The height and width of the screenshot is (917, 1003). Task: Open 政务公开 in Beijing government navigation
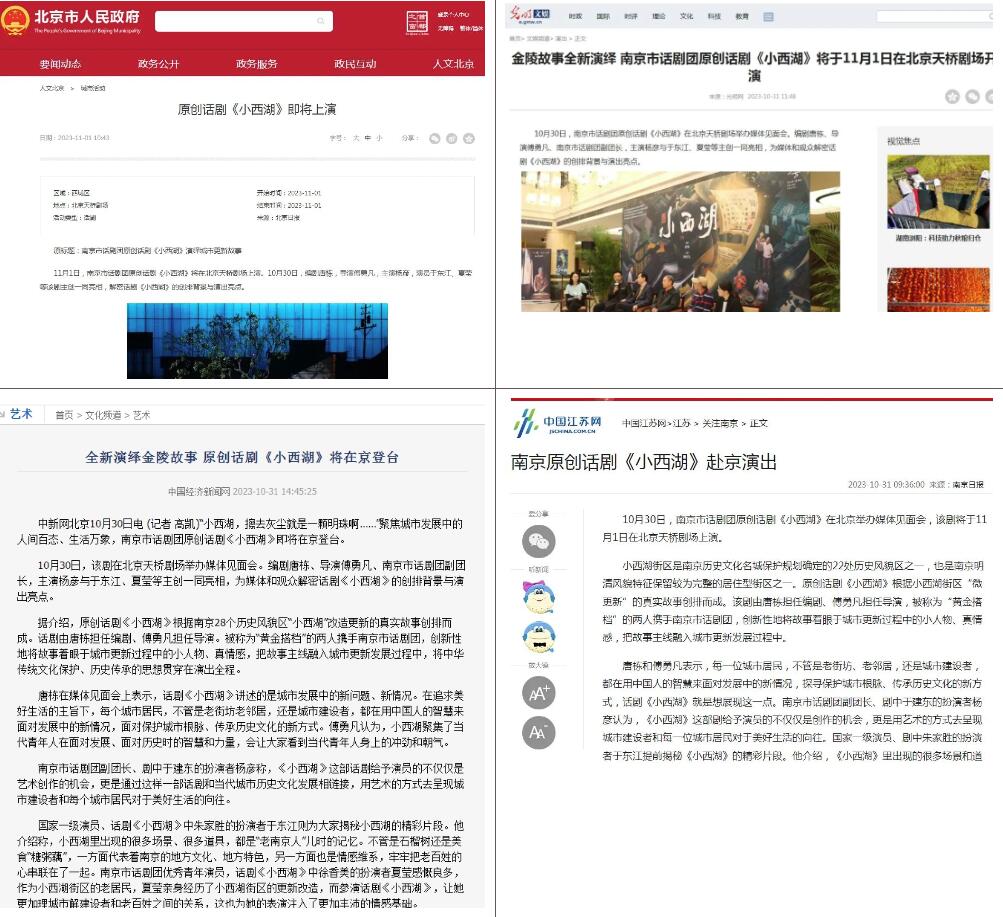(159, 64)
